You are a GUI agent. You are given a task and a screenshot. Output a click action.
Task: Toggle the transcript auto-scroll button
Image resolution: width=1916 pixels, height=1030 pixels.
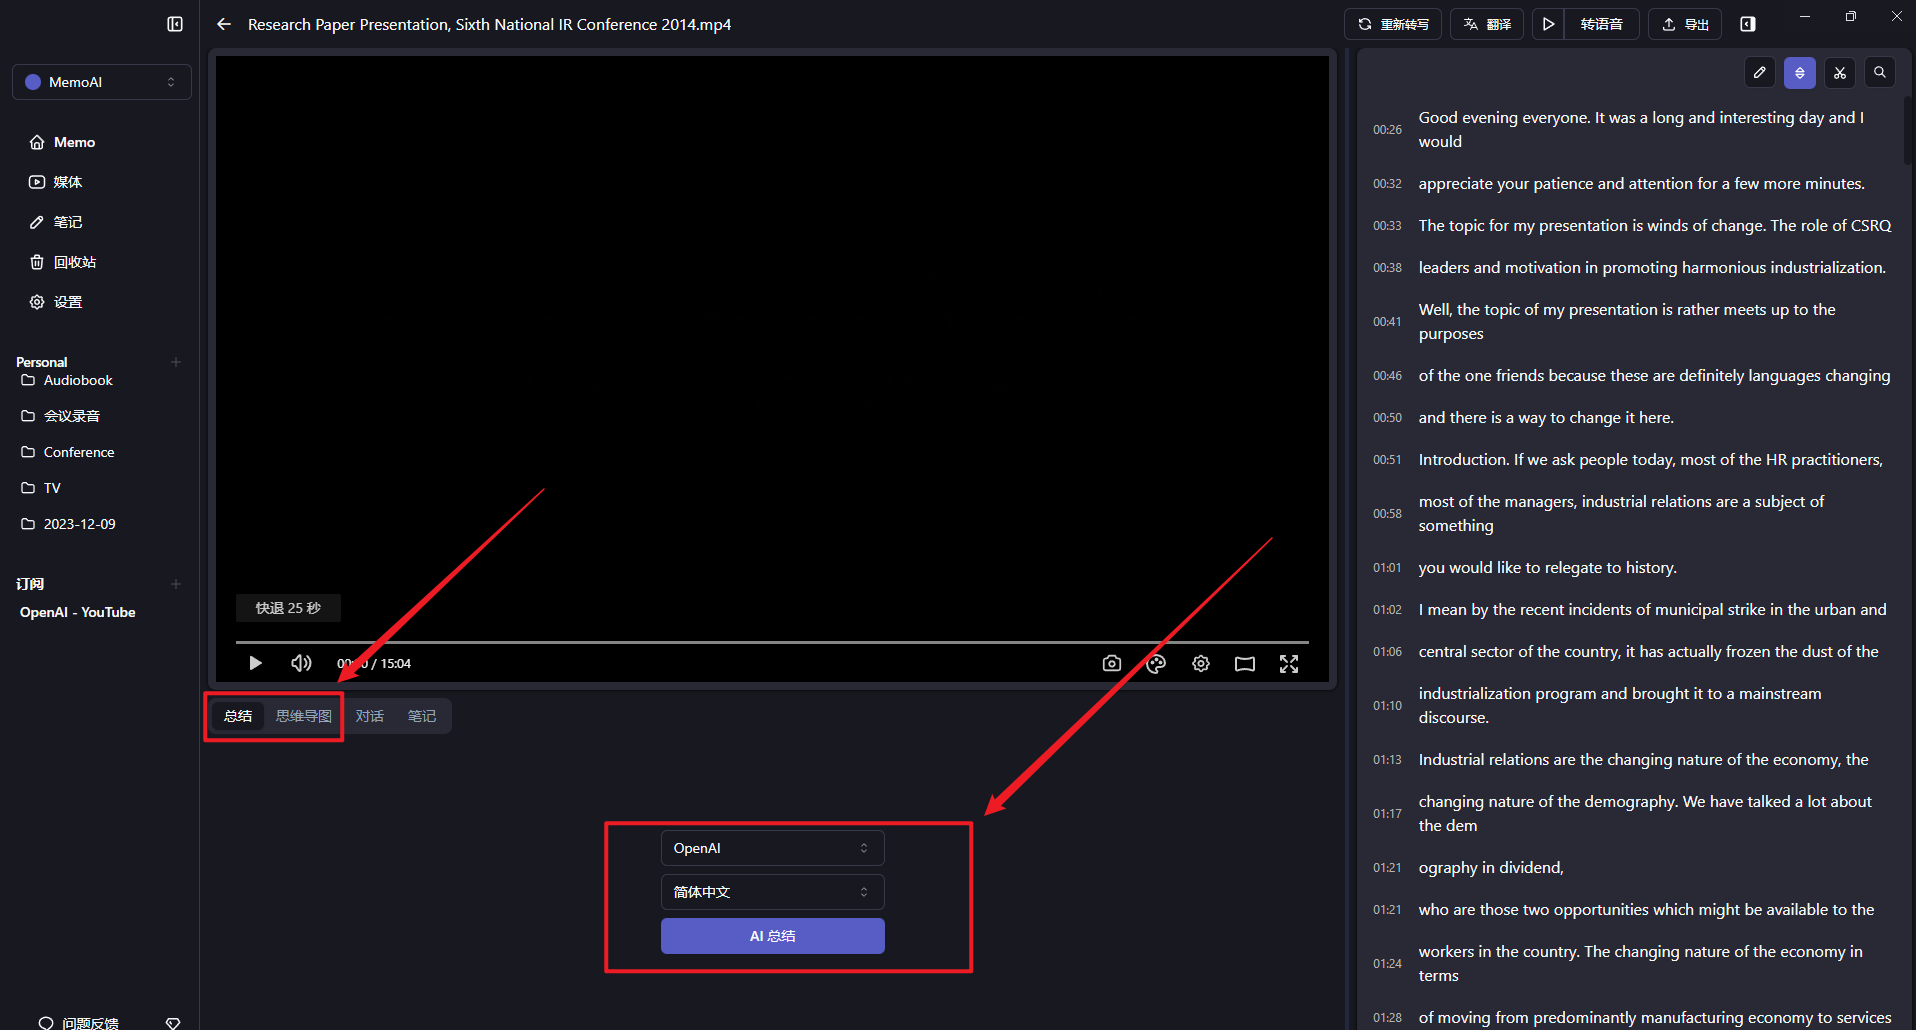point(1800,73)
